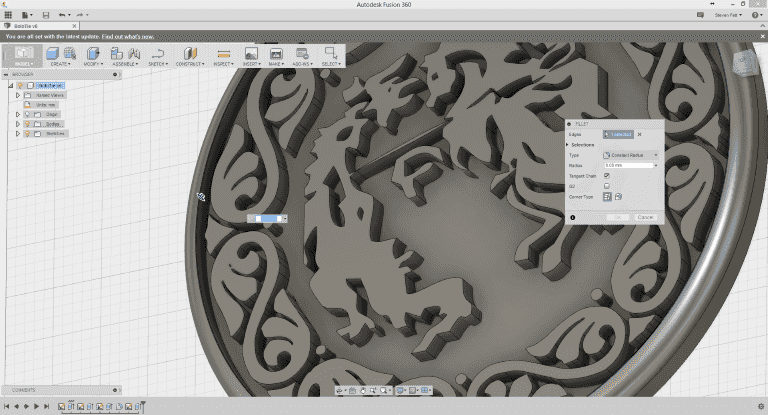Toggle root component visibility bulb
The height and width of the screenshot is (415, 768).
point(21,85)
